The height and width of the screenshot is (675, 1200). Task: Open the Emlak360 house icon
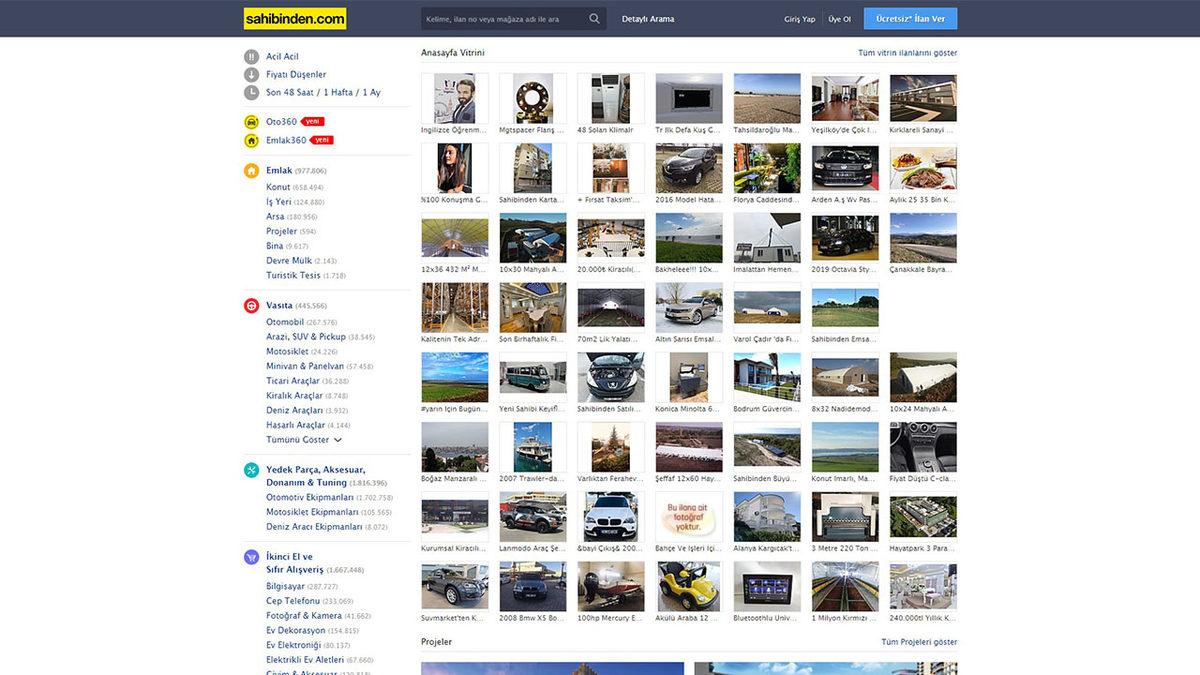tap(251, 141)
